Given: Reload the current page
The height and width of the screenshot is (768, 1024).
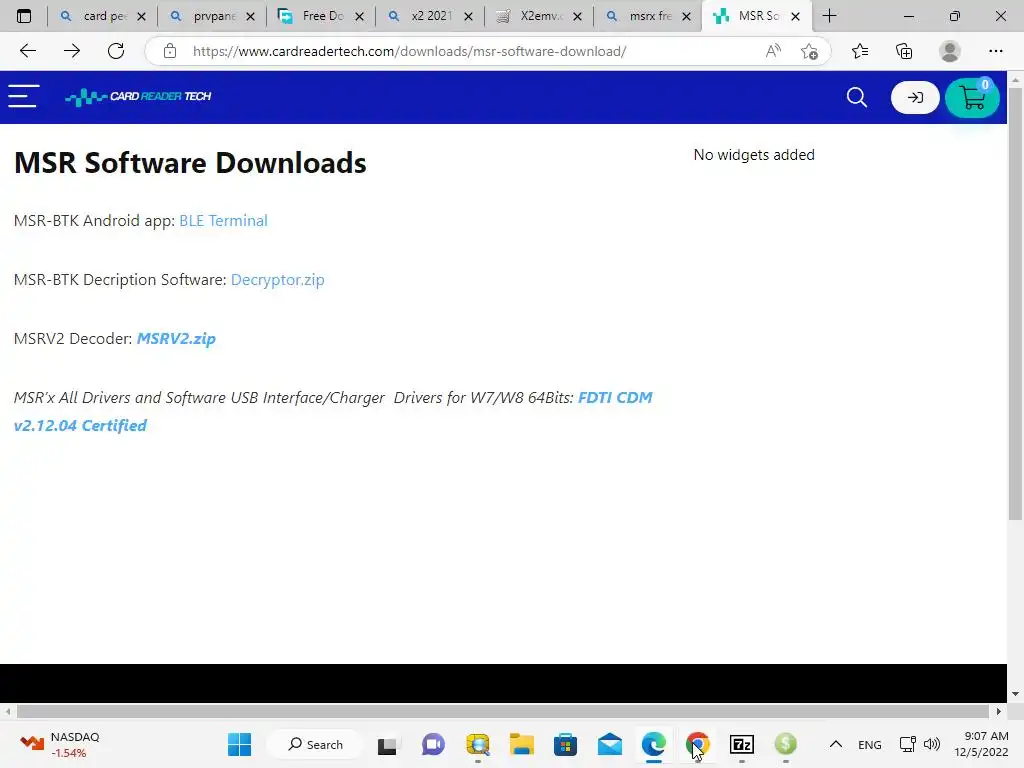Looking at the screenshot, I should coord(116,51).
